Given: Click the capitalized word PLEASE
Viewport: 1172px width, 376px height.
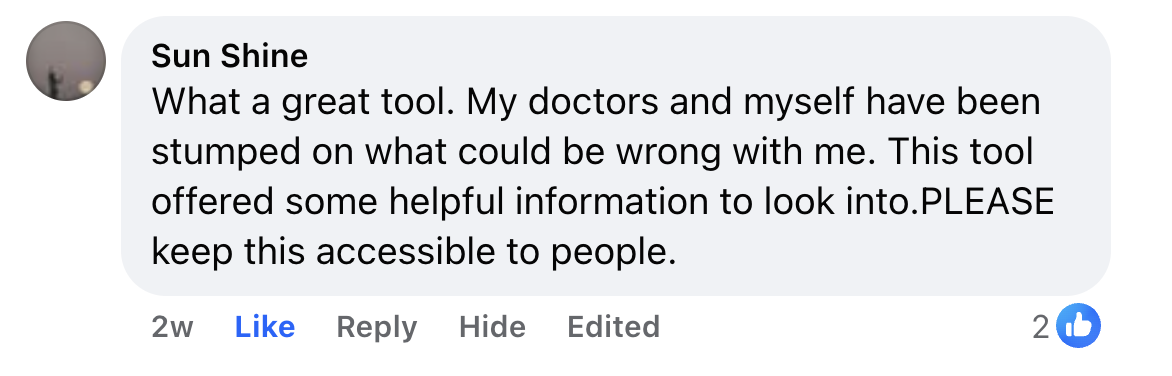Looking at the screenshot, I should (987, 202).
